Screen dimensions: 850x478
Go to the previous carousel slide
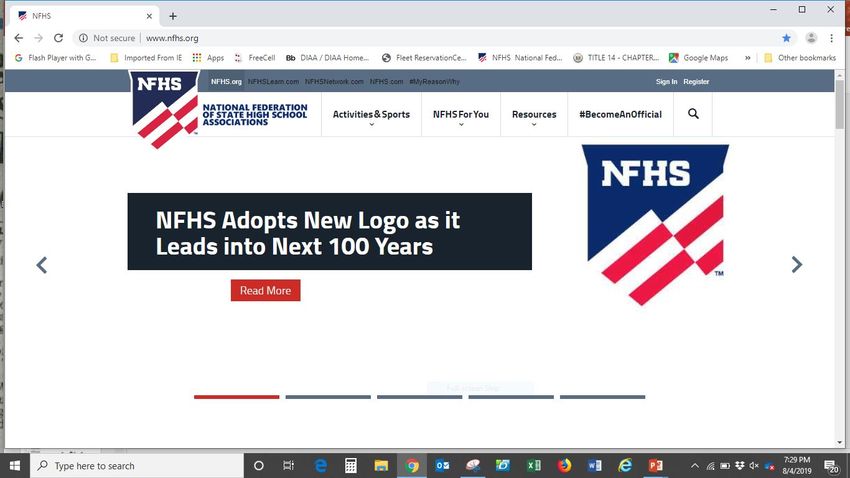[42, 265]
